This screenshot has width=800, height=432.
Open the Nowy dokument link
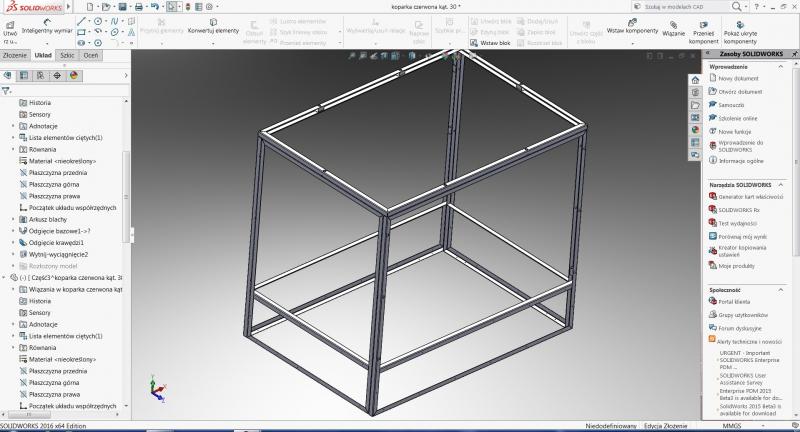[x=738, y=79]
